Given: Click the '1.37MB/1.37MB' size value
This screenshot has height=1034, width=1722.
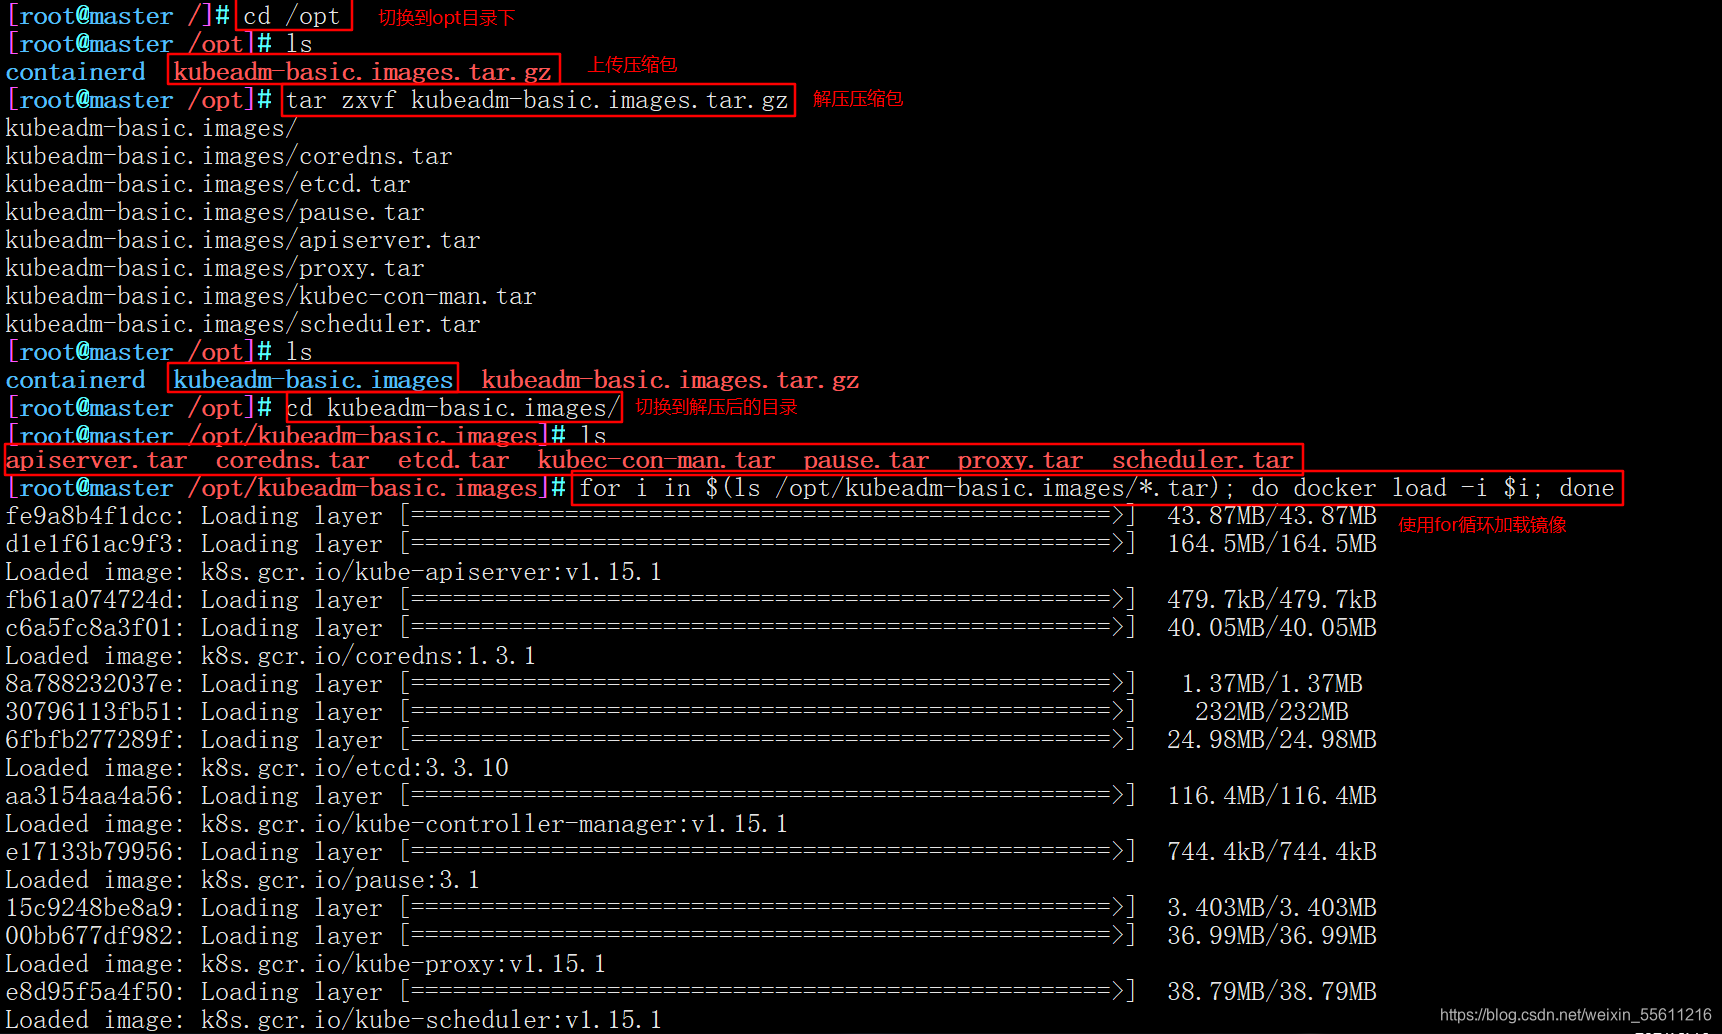Looking at the screenshot, I should 1272,684.
